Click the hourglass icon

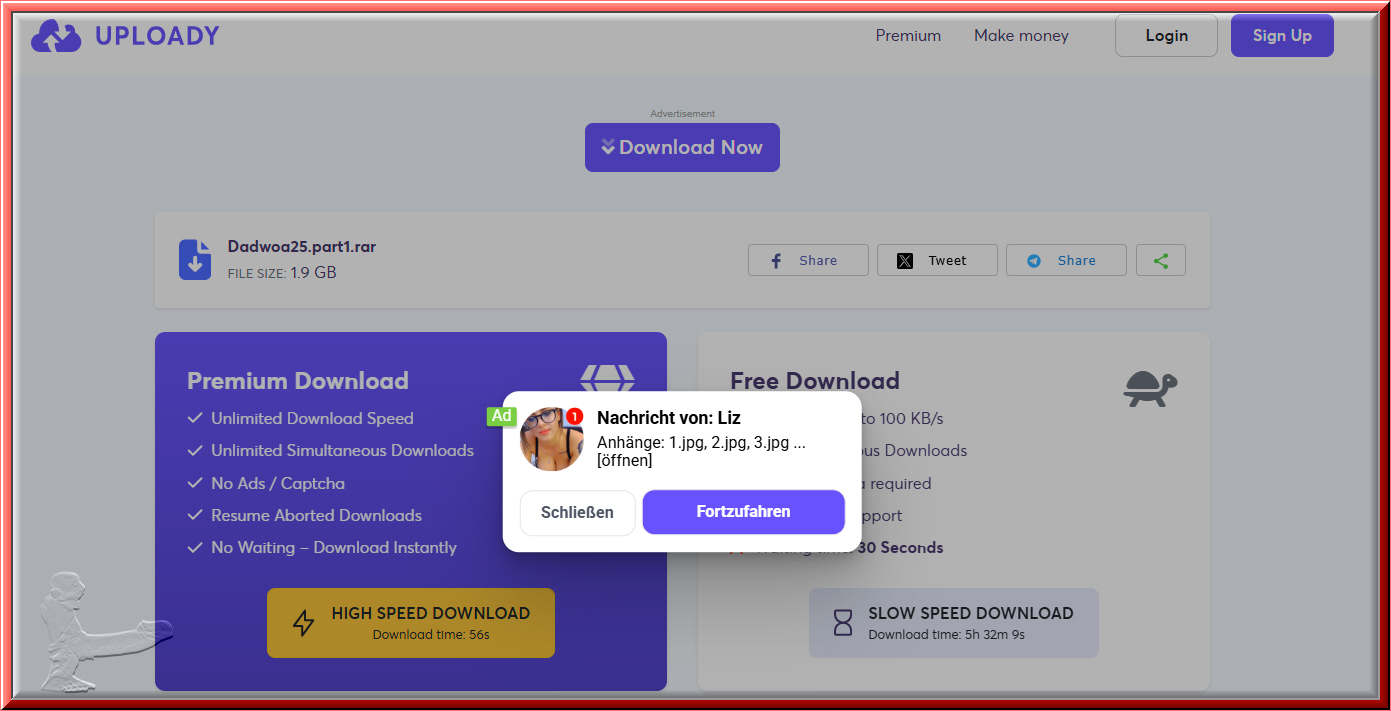843,623
